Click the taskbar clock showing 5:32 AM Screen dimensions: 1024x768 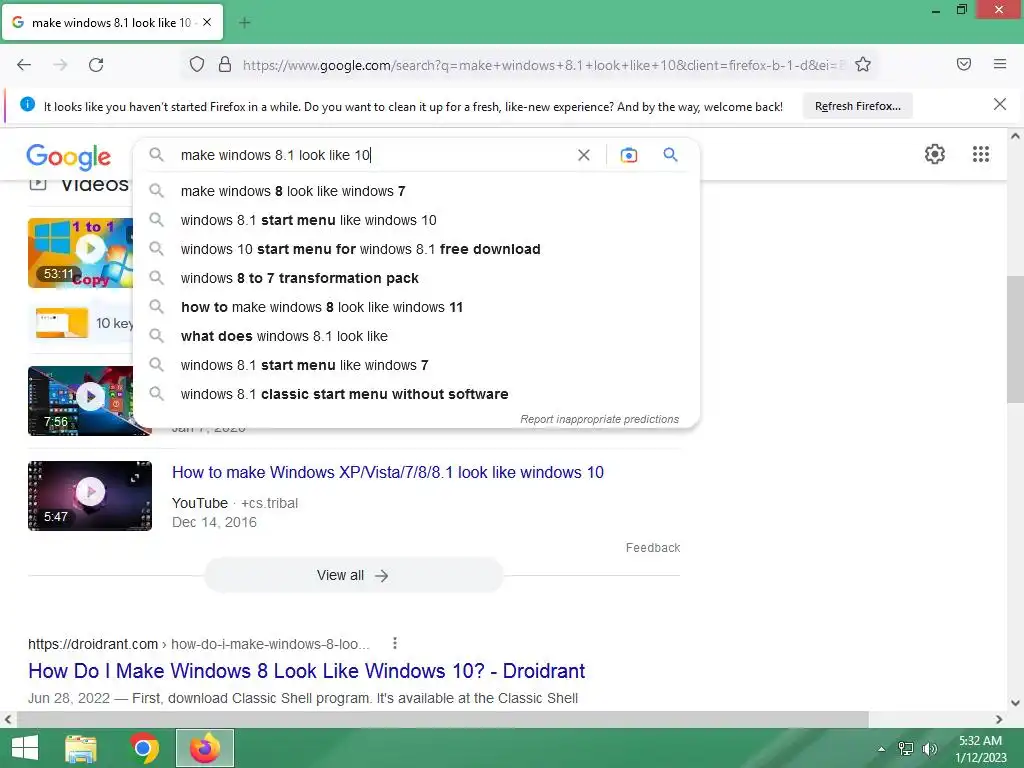click(x=980, y=748)
